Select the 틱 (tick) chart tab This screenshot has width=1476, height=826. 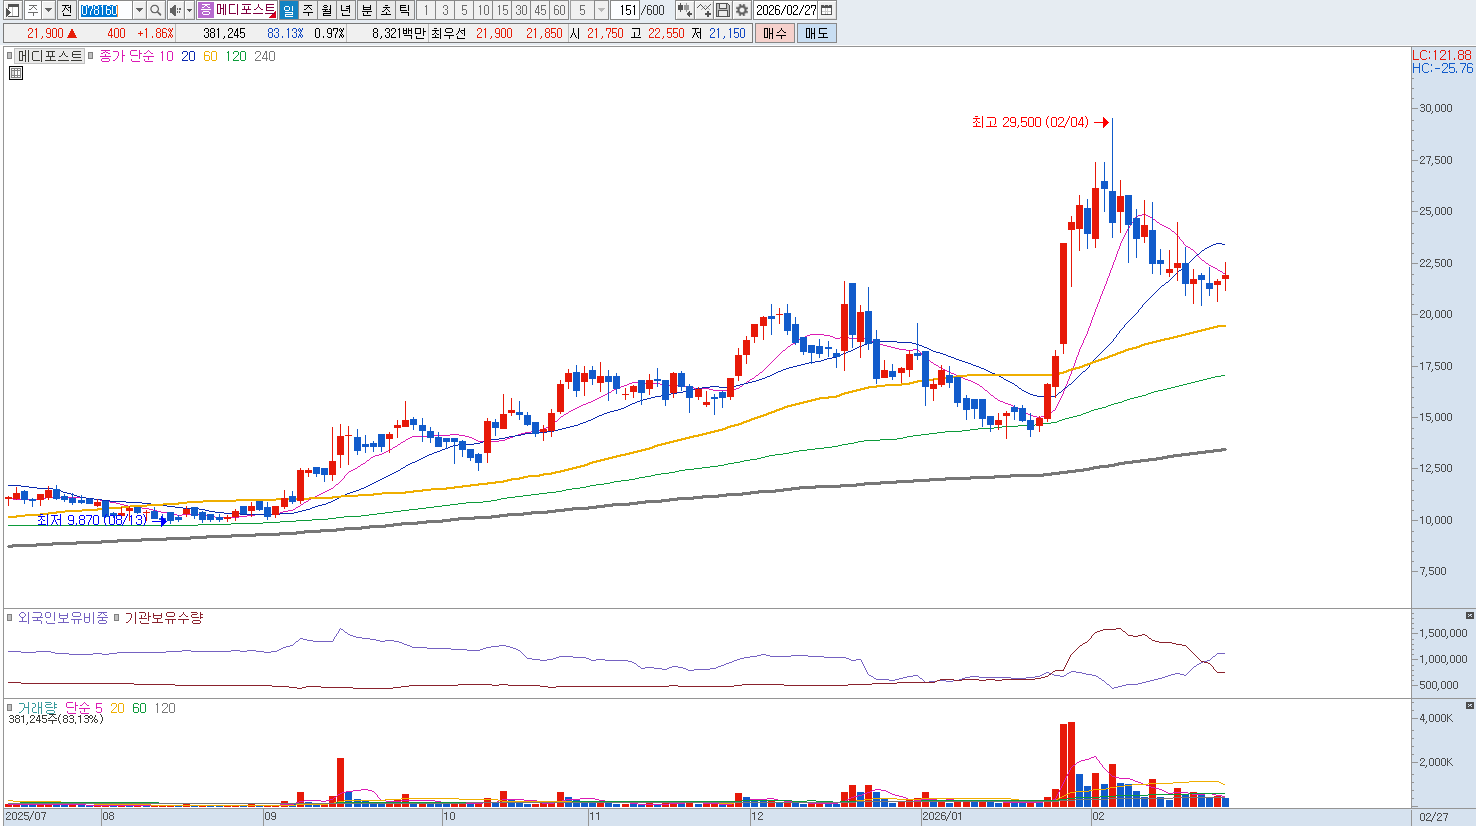(404, 10)
